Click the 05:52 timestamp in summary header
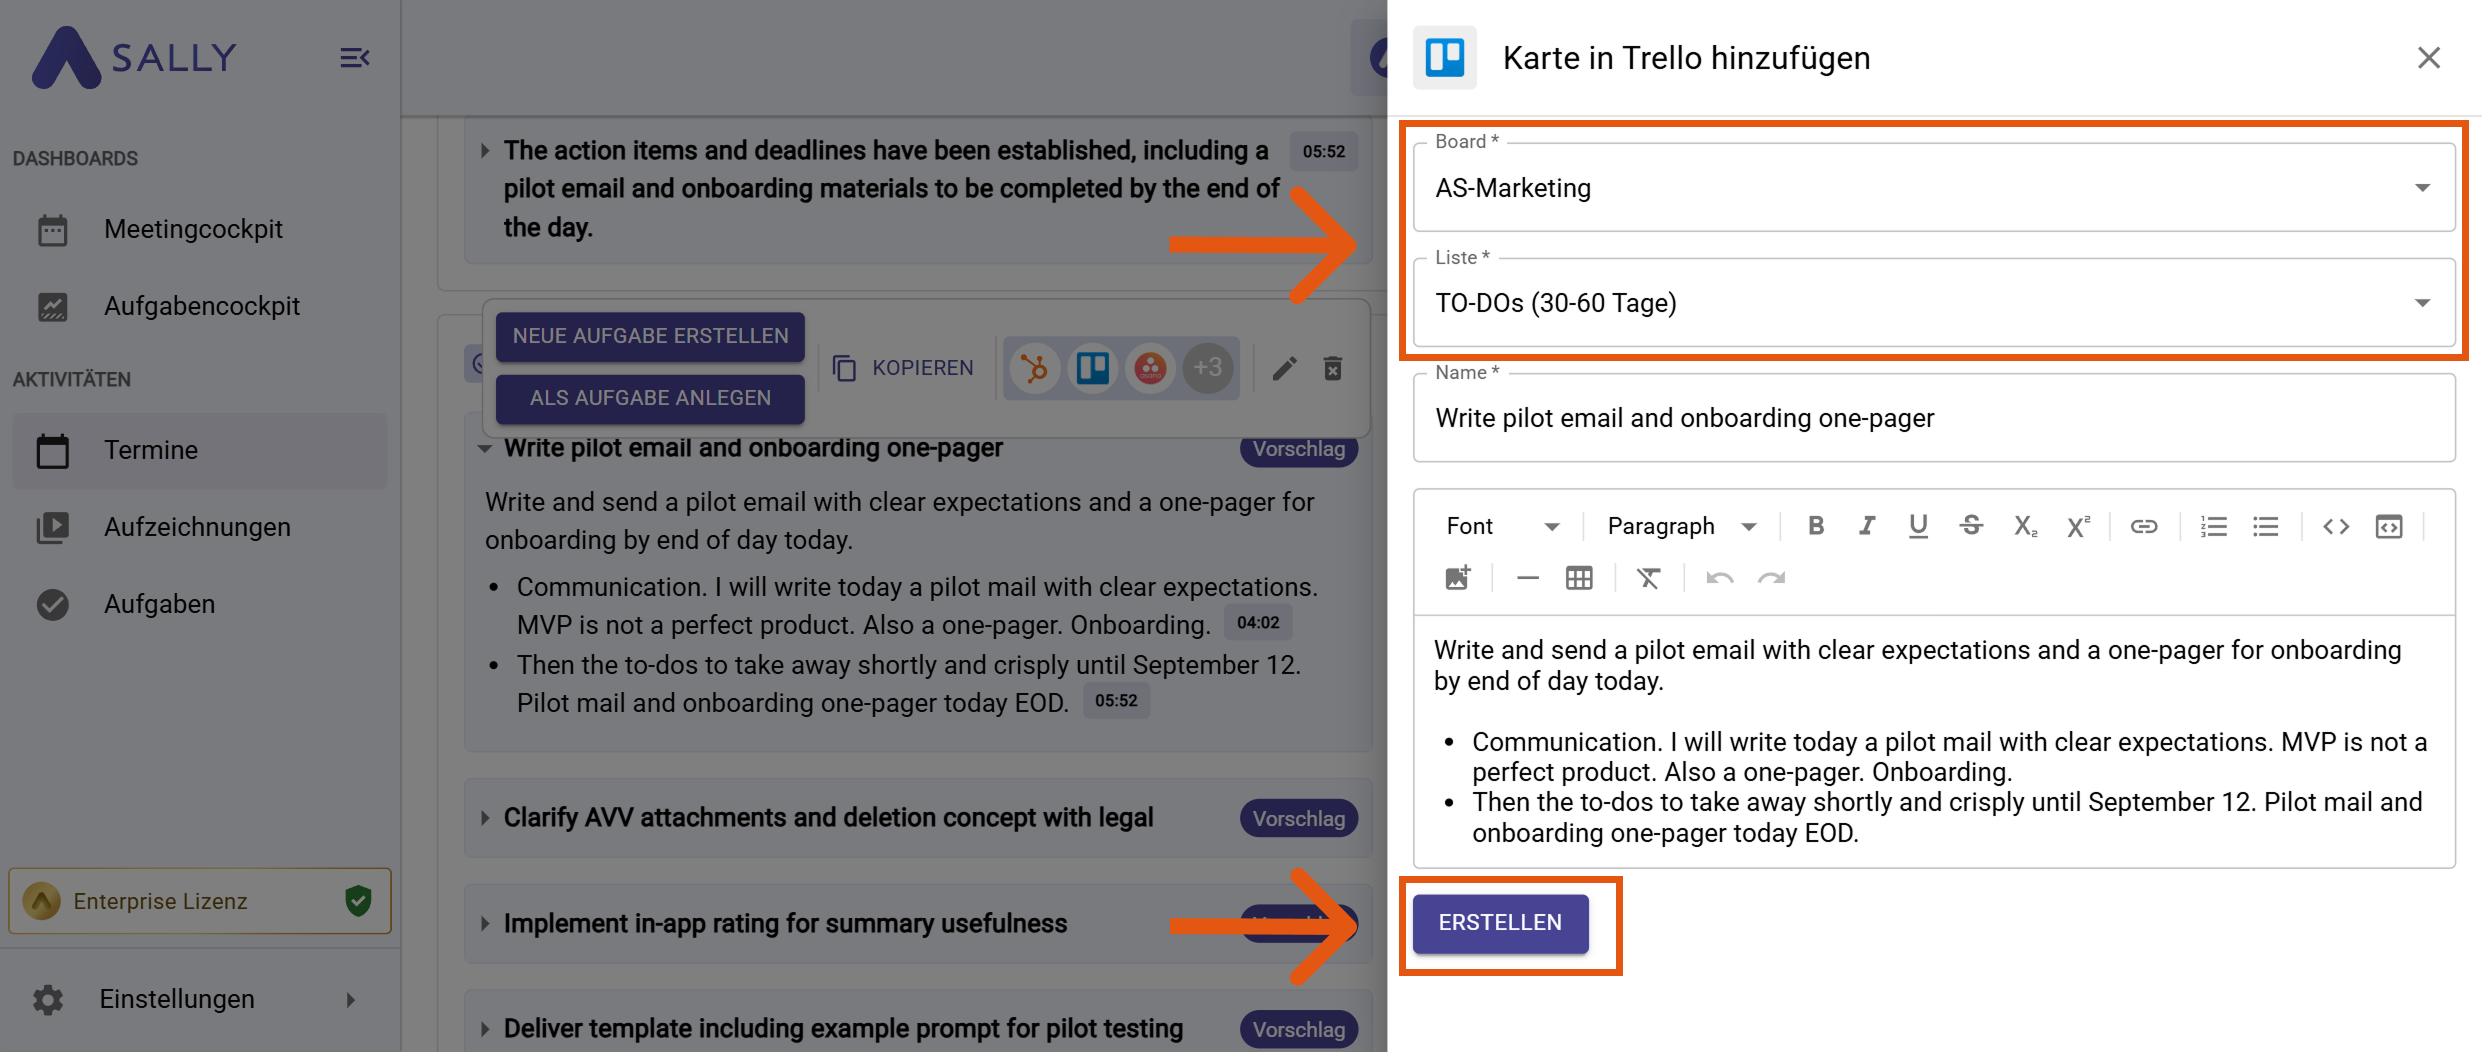Screen dimensions: 2482x1052 point(1324,151)
